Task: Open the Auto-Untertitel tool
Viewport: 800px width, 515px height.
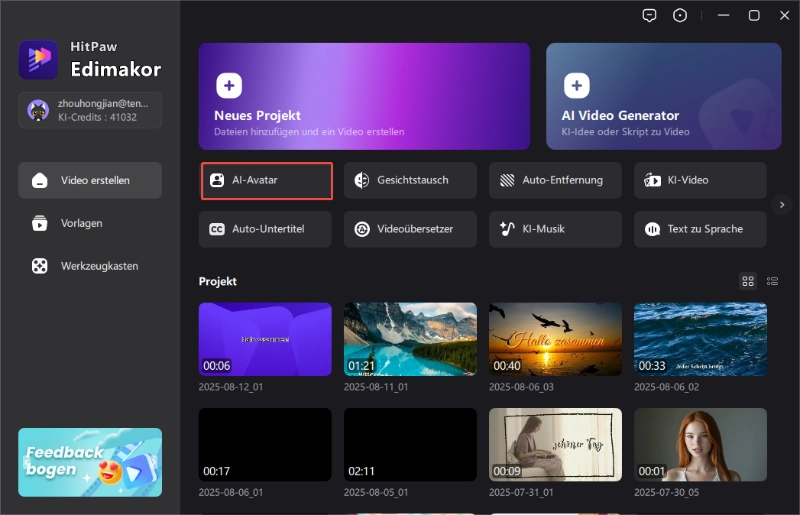Action: pos(265,229)
